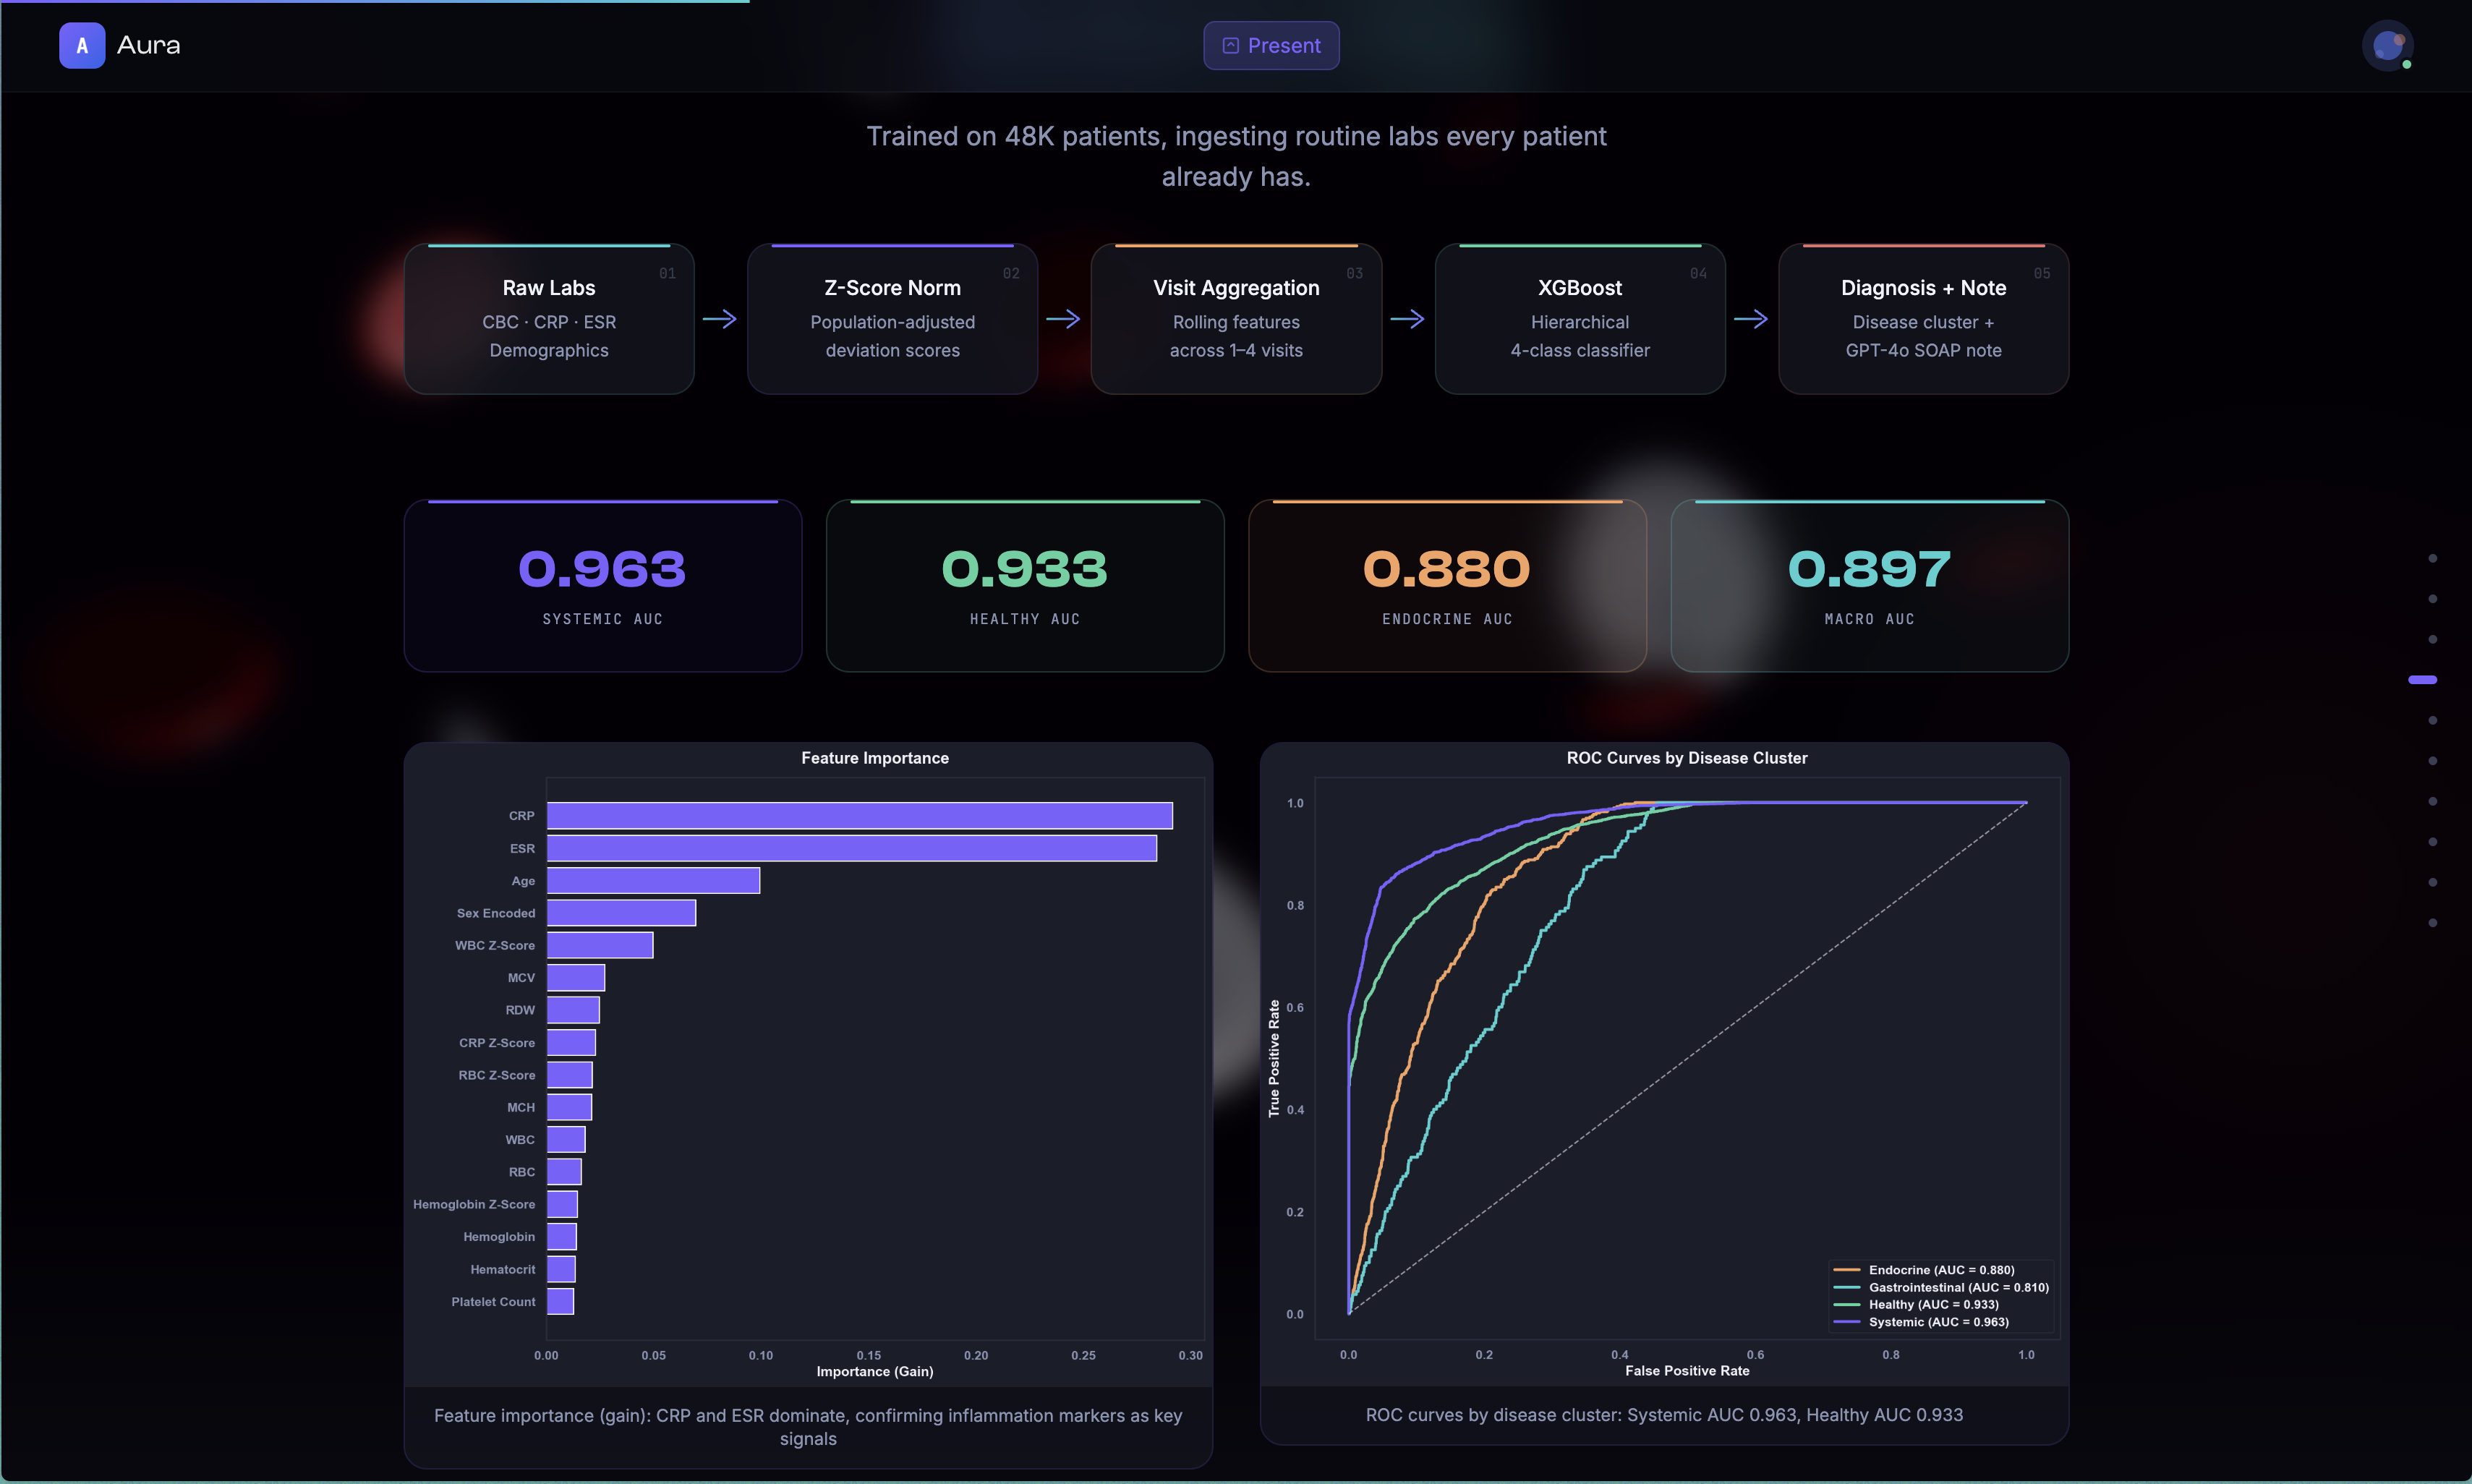Click the Aura brand name text
Image resolution: width=2472 pixels, height=1484 pixels.
(x=148, y=46)
